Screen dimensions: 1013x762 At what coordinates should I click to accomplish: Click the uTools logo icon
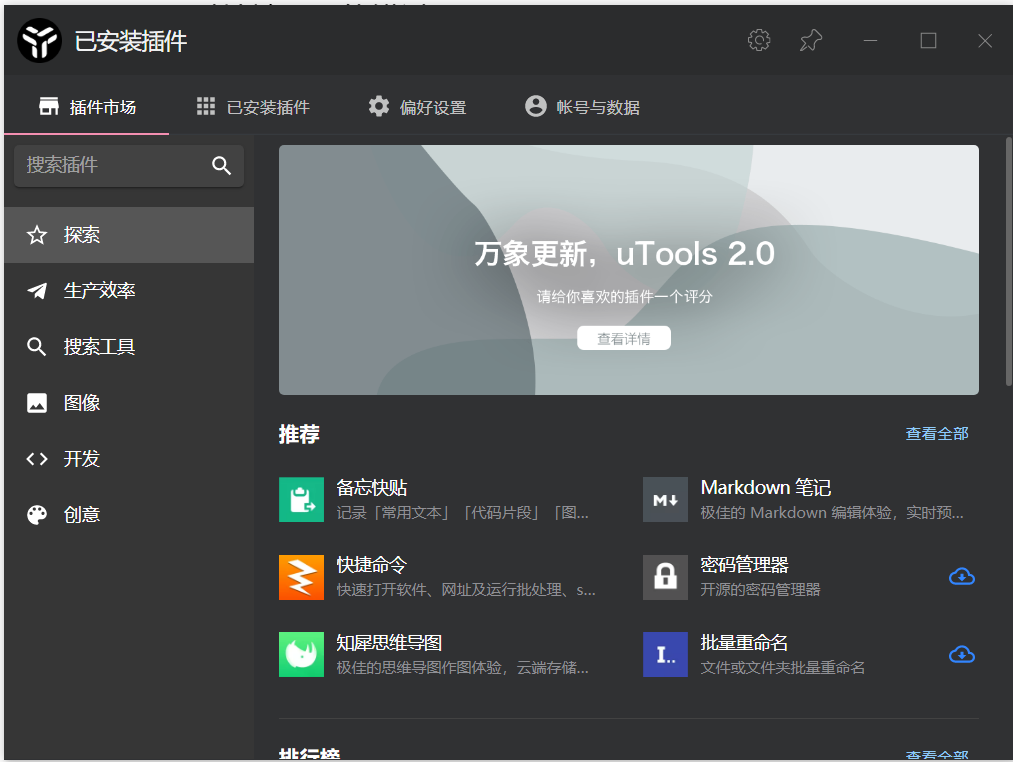point(39,41)
